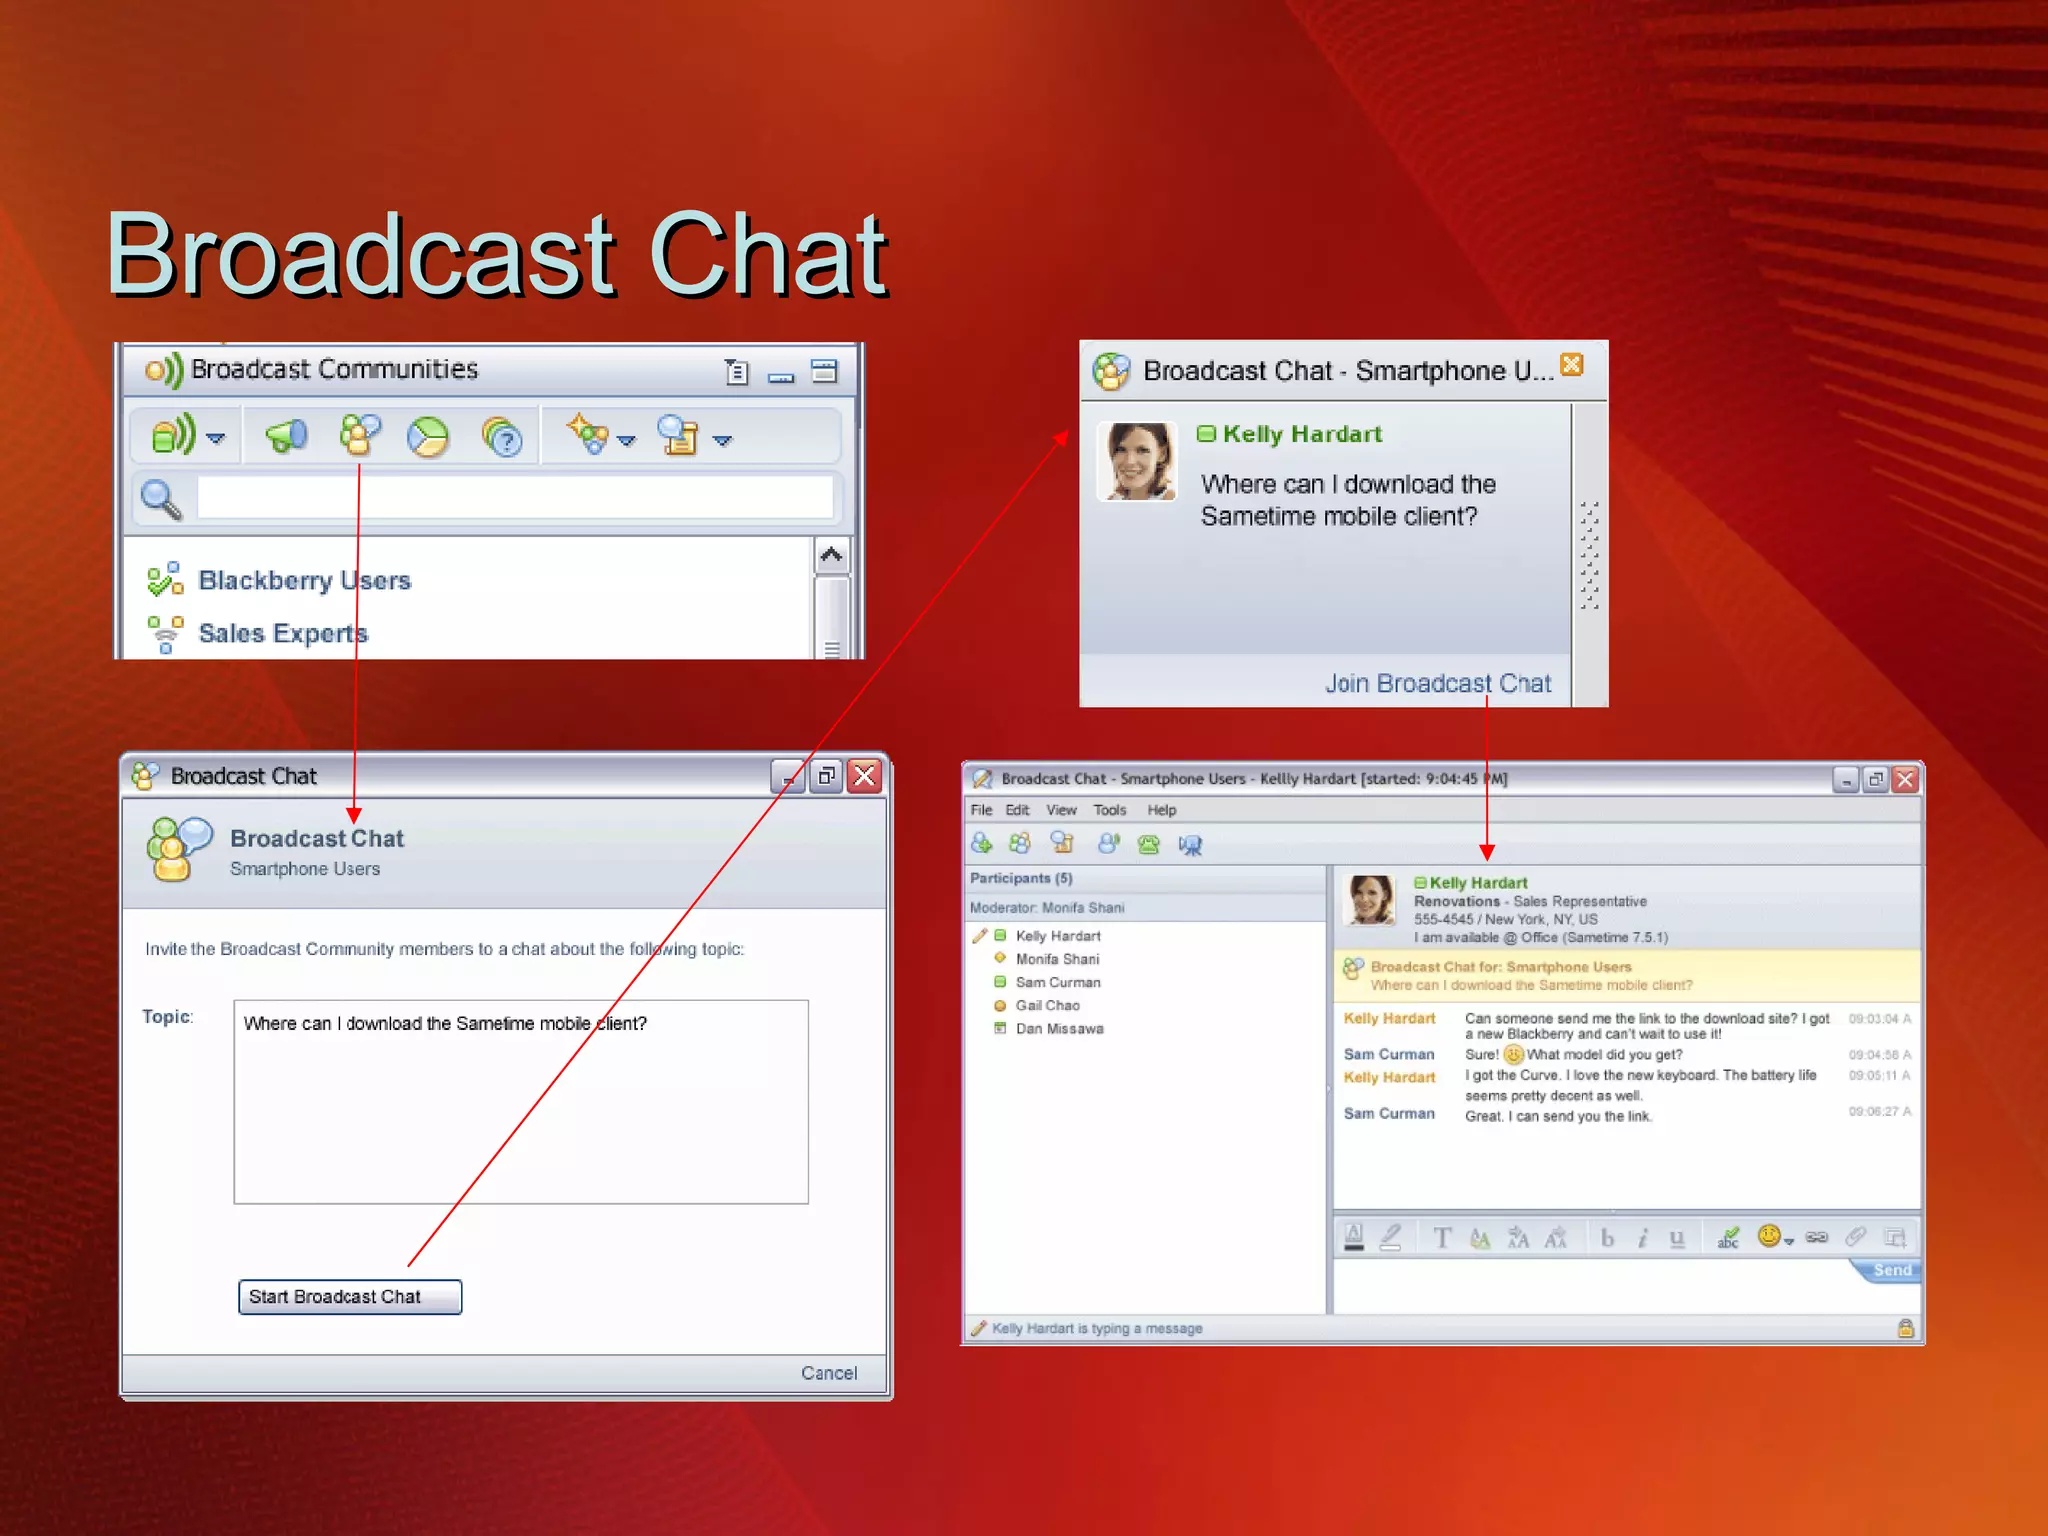Click the add contact icon in the chat toolbar

[x=982, y=844]
